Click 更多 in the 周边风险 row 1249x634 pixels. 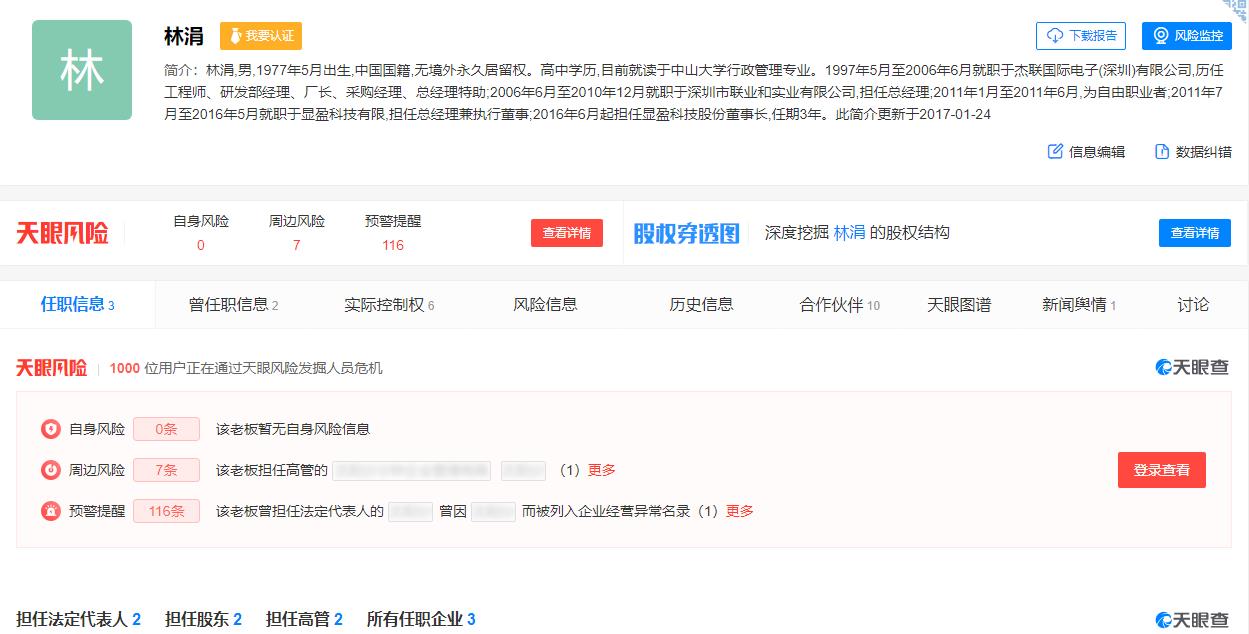601,470
